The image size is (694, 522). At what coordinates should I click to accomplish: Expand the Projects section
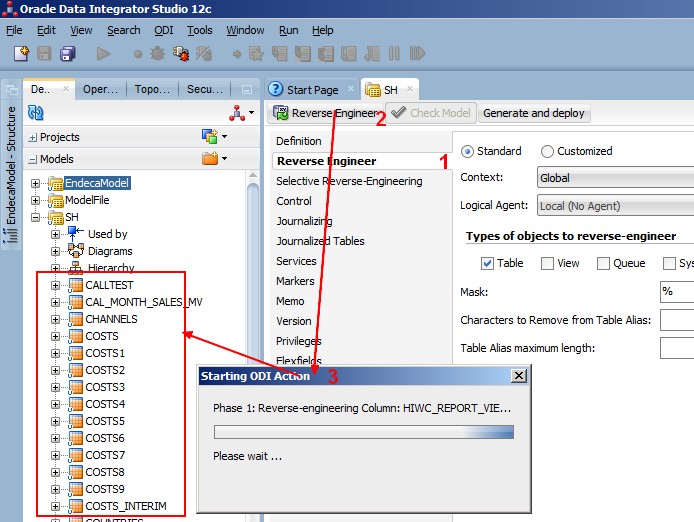[x=32, y=138]
